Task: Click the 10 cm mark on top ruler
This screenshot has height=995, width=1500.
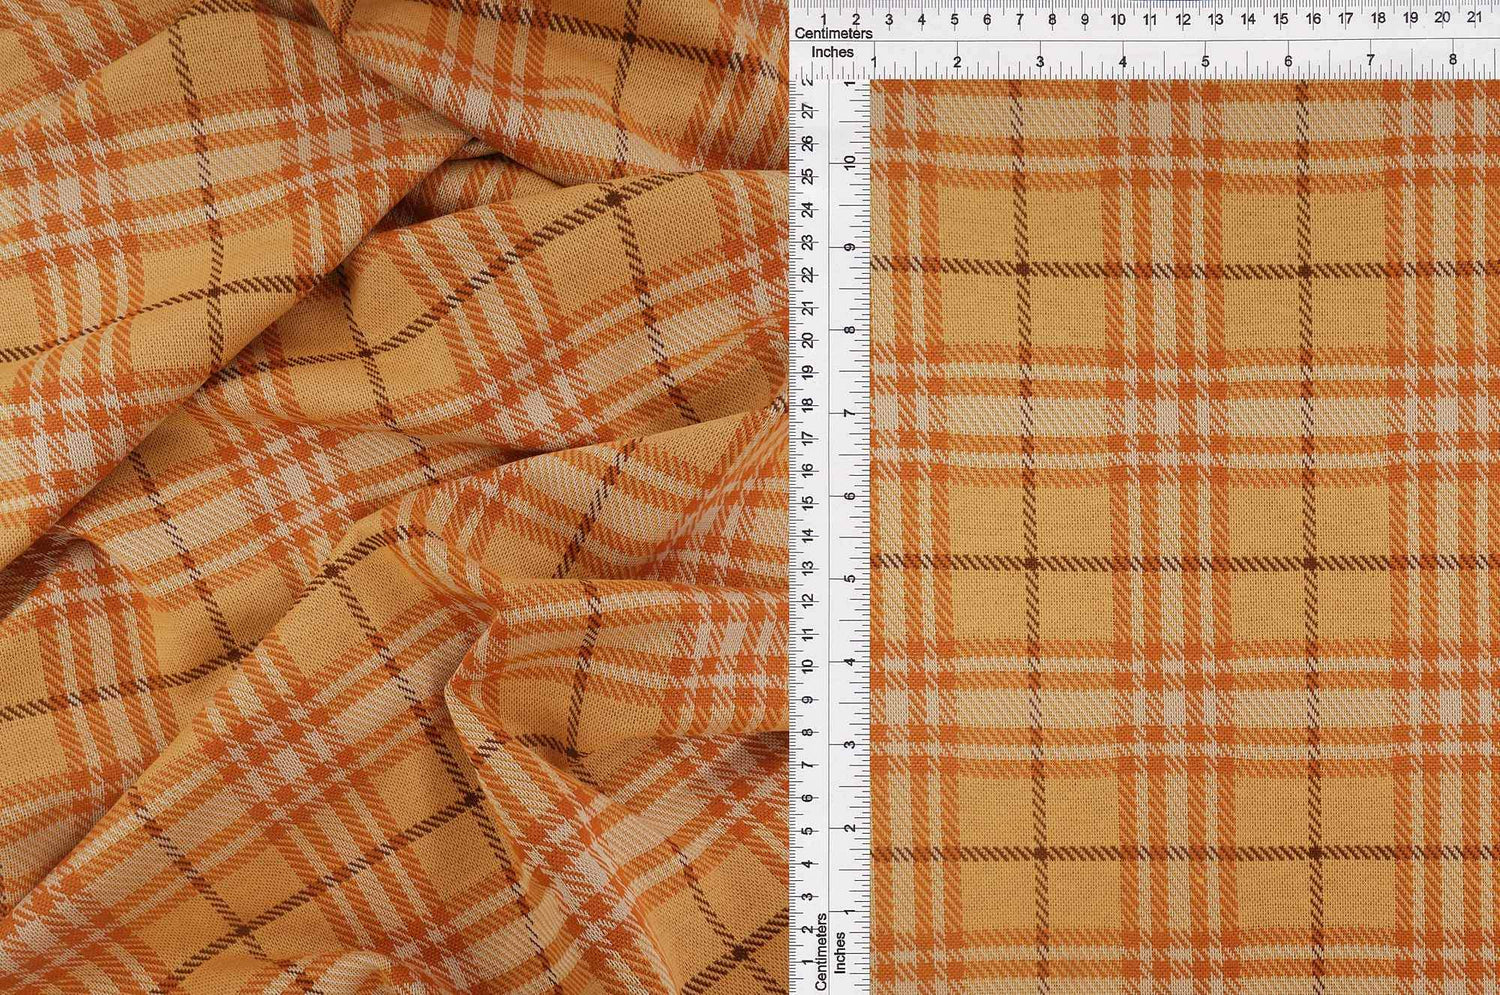Action: [1118, 18]
